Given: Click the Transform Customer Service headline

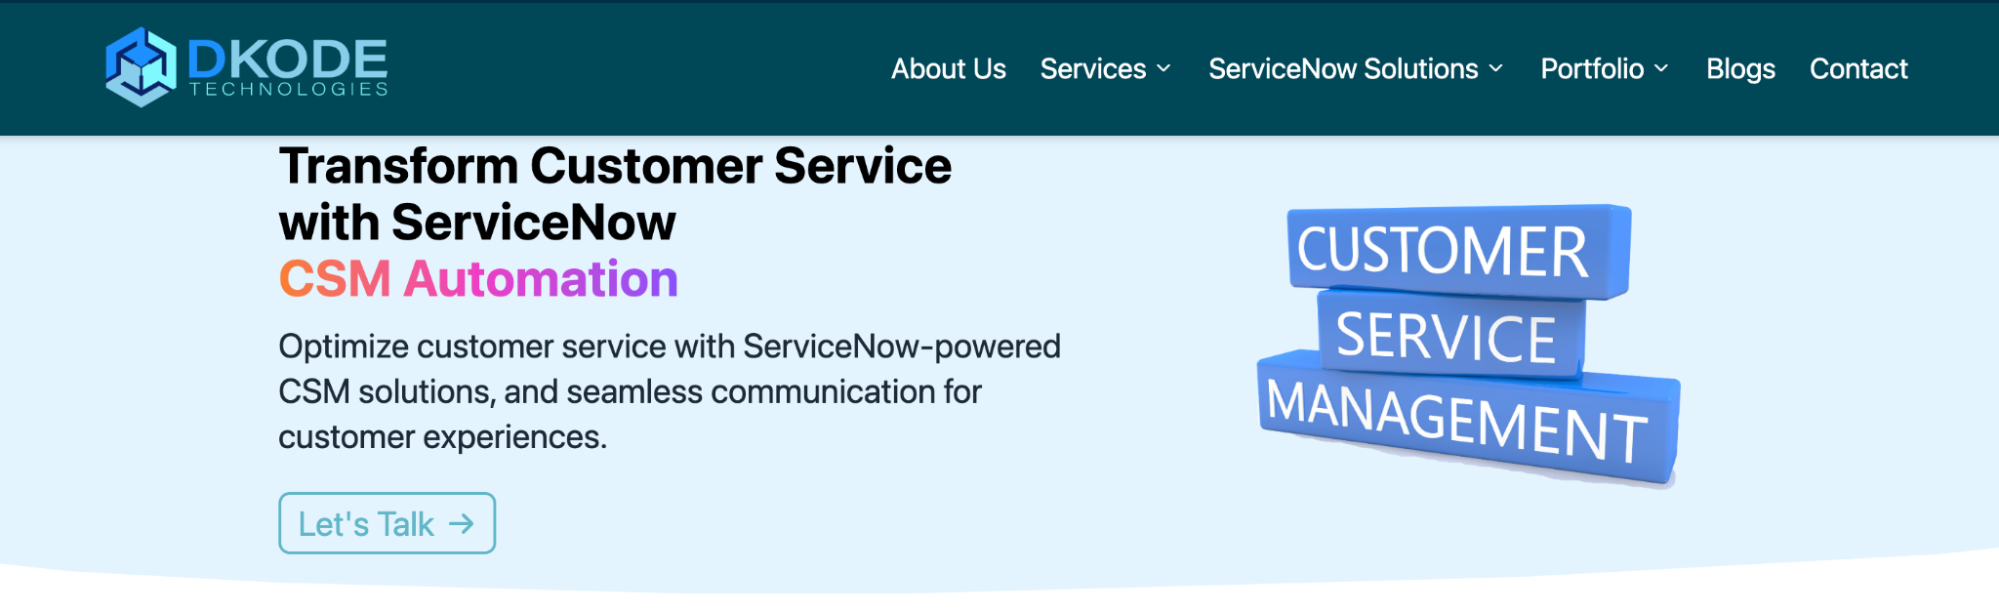Looking at the screenshot, I should (x=615, y=165).
